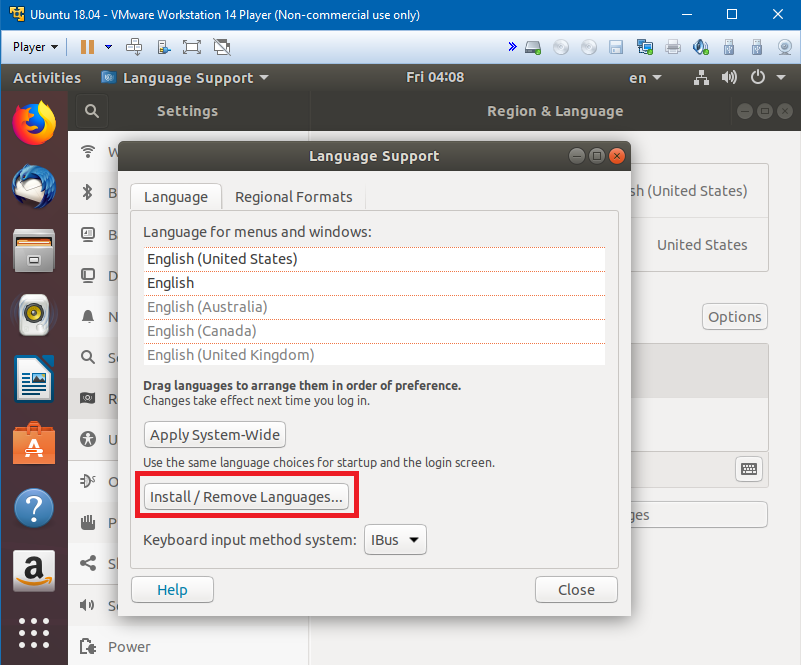Click Send Ctrl+Alt+Del icon in VMware toolbar

coord(134,47)
